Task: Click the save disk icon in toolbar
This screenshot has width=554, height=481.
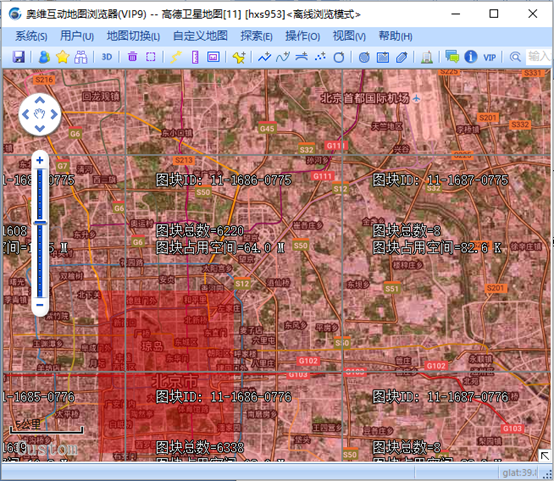Action: click(x=18, y=57)
